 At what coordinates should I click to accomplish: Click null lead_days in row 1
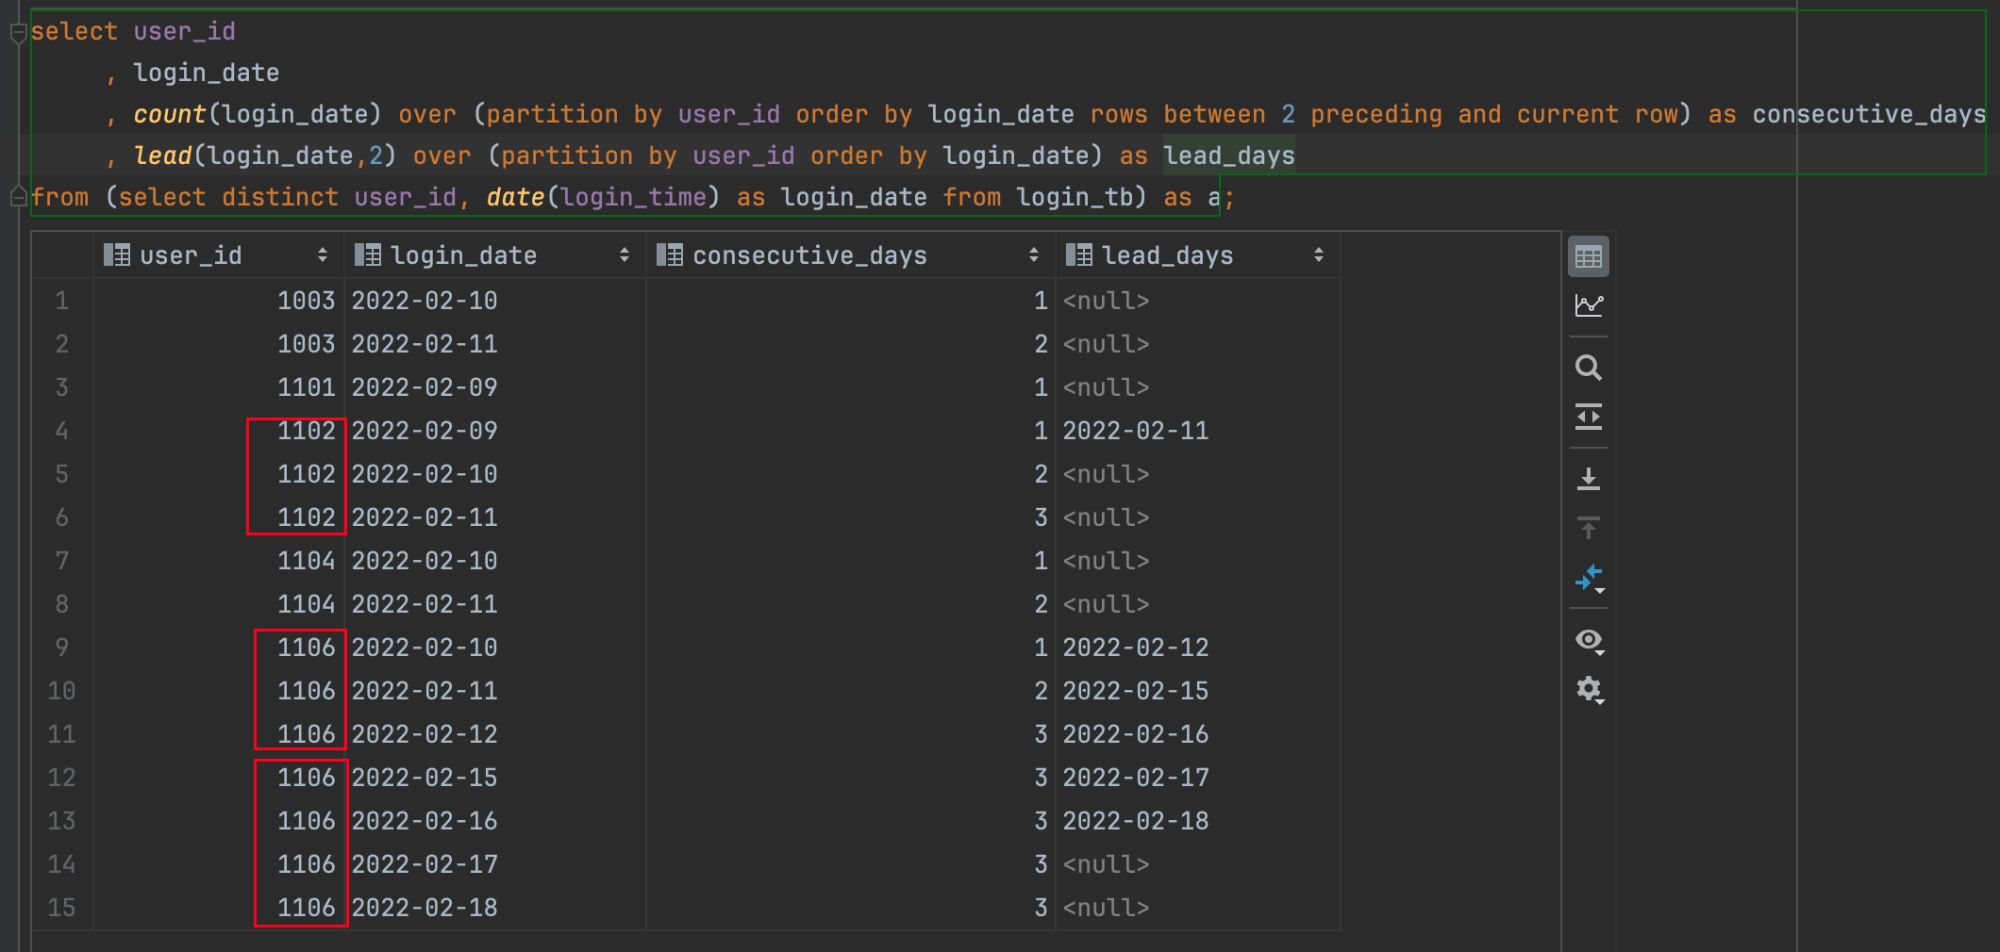1106,300
